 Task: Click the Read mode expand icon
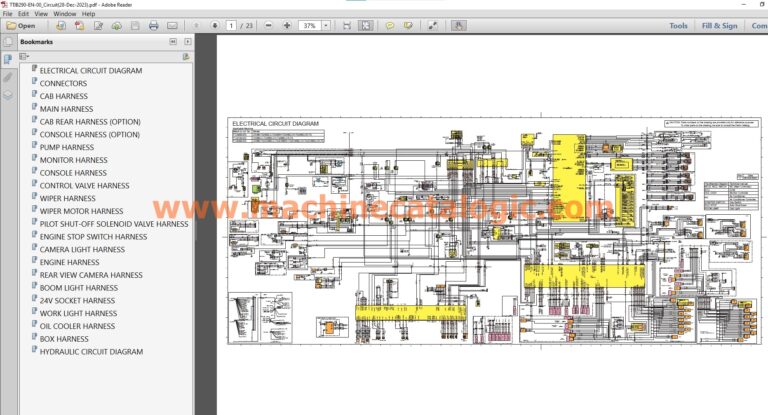(x=432, y=25)
